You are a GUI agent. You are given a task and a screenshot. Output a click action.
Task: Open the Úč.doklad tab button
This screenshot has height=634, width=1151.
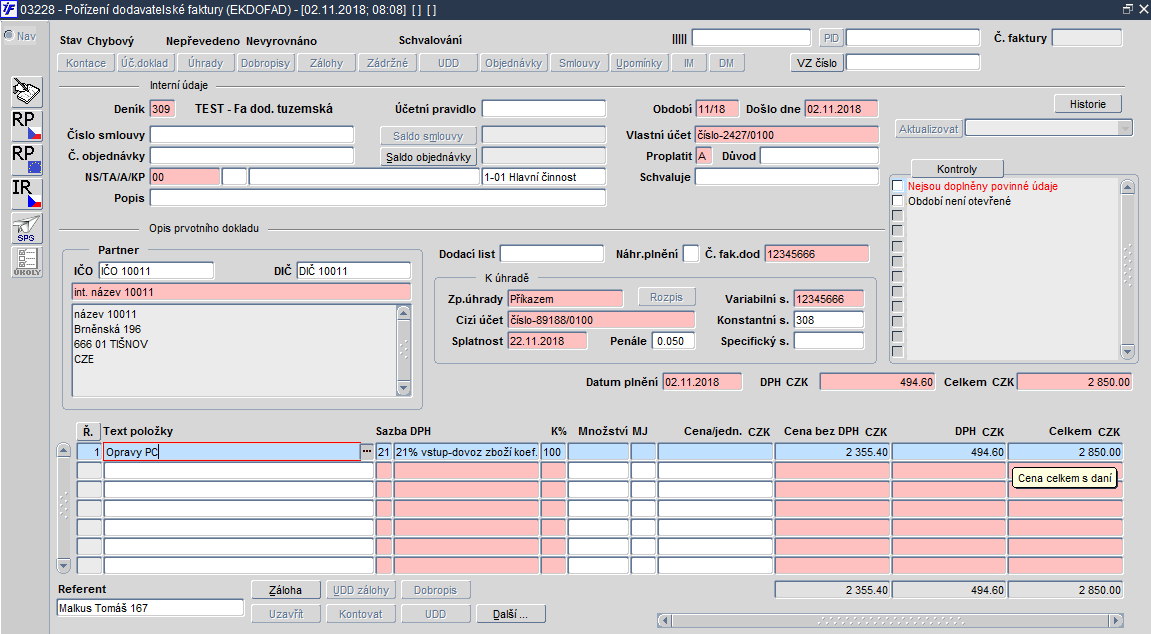(145, 63)
